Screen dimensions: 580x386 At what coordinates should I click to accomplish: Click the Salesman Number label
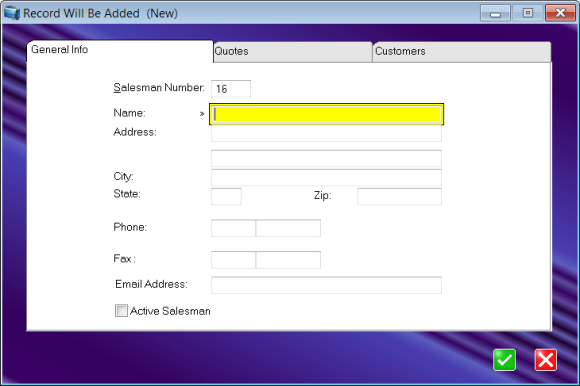click(159, 88)
